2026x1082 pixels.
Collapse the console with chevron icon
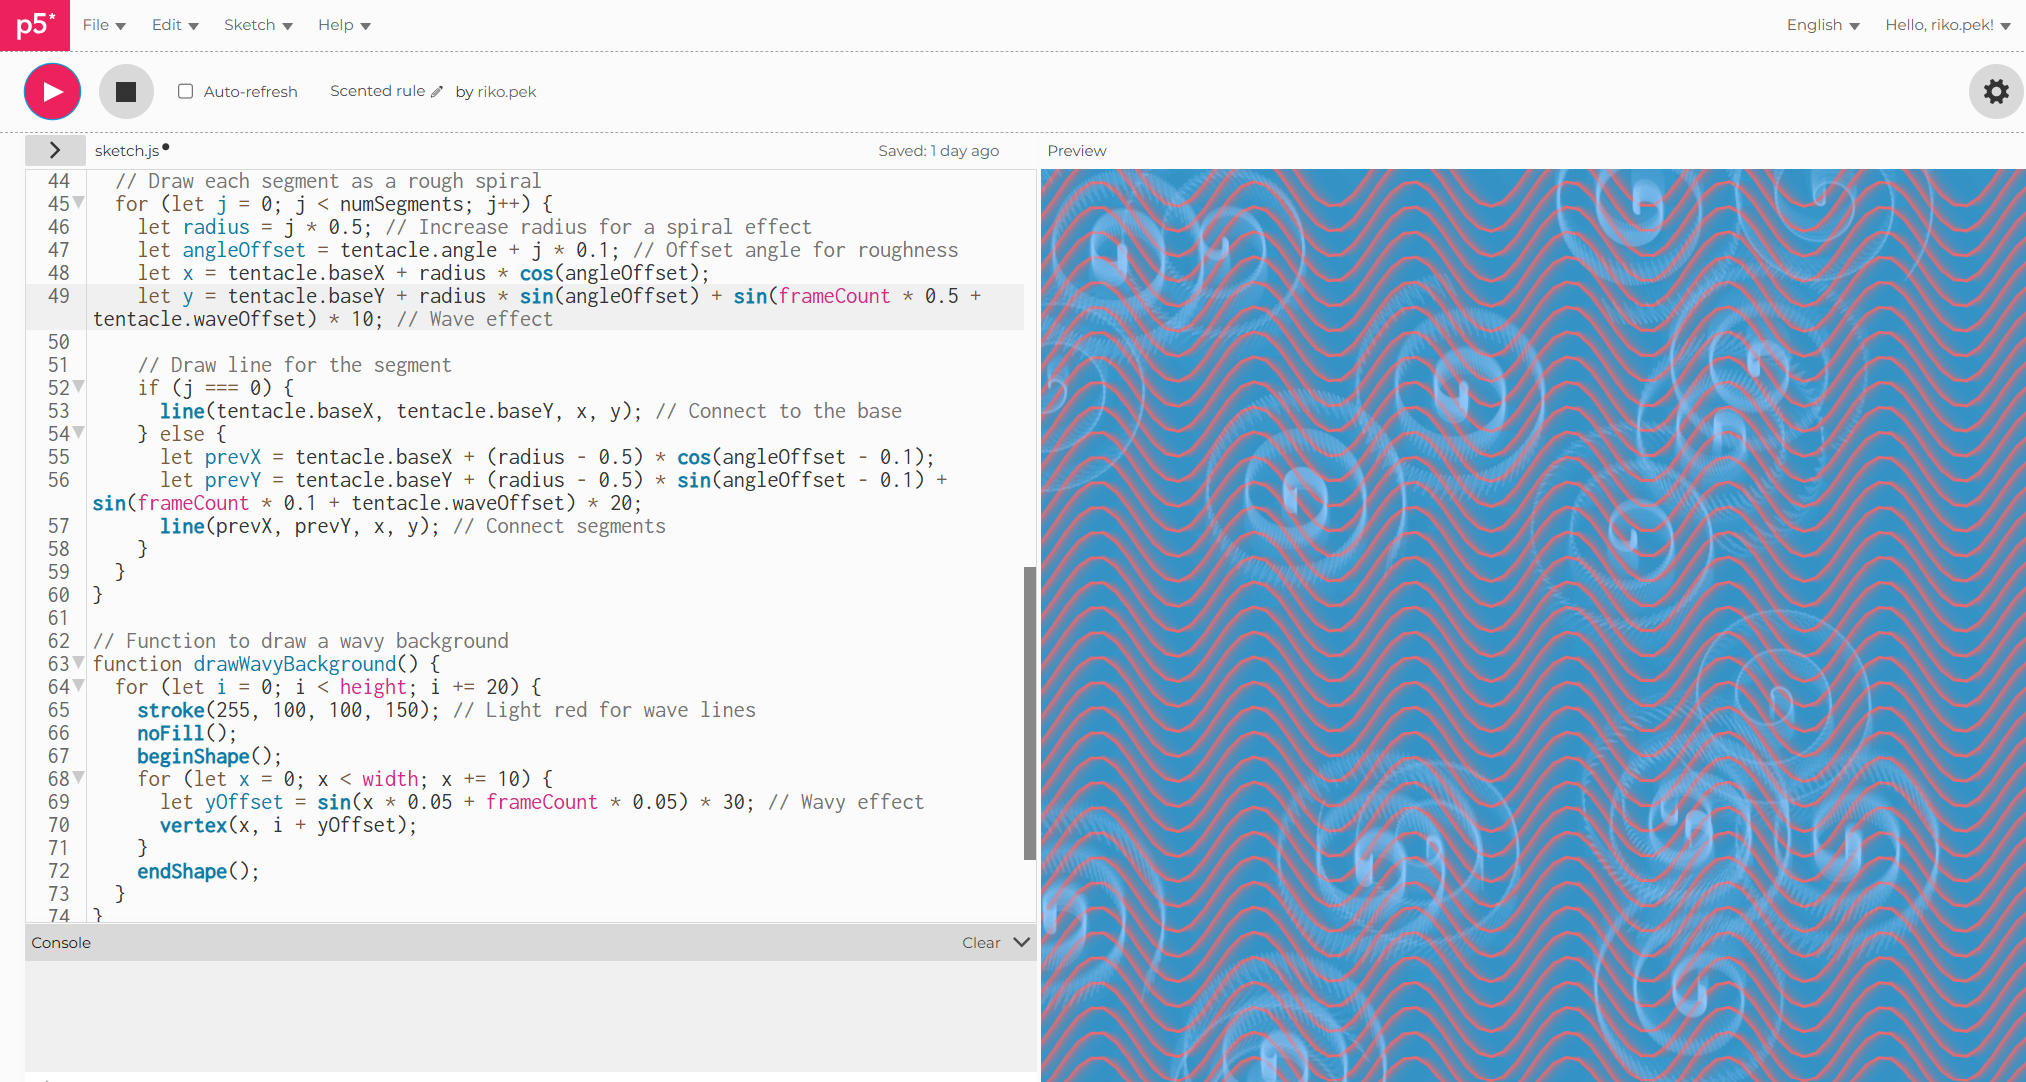[x=1021, y=942]
